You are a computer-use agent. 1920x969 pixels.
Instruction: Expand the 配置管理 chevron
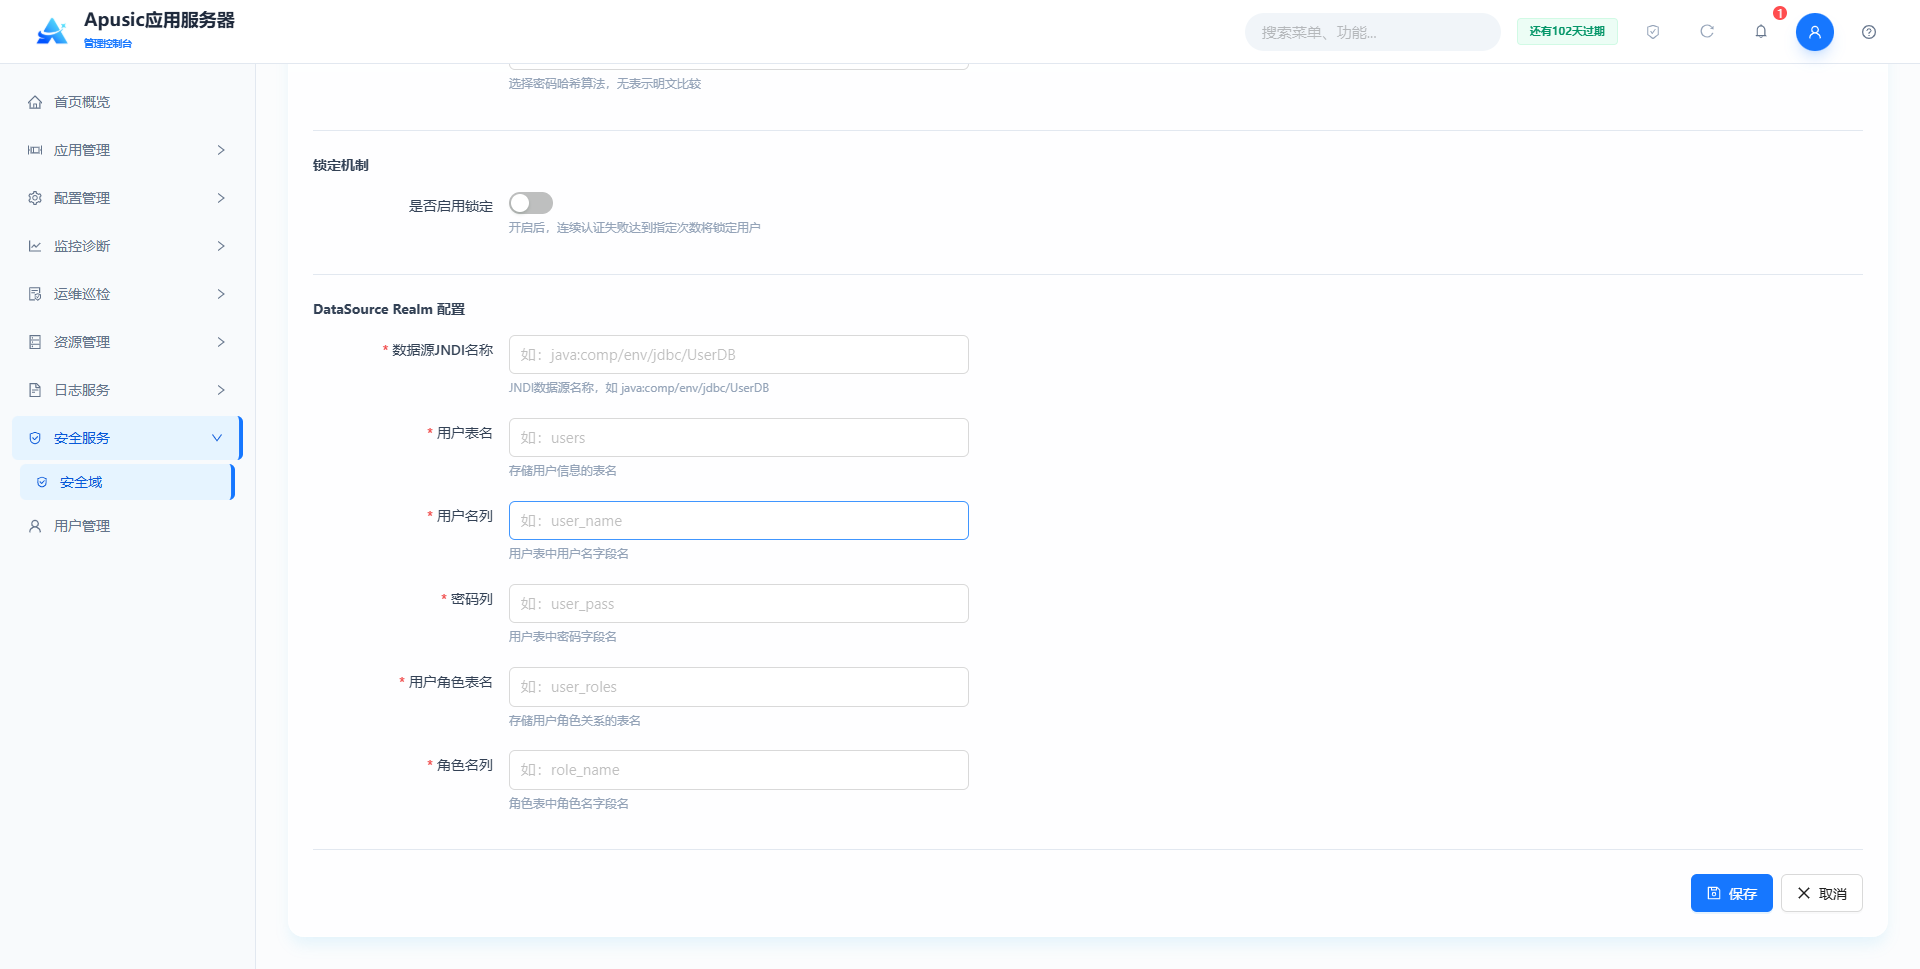[x=221, y=198]
